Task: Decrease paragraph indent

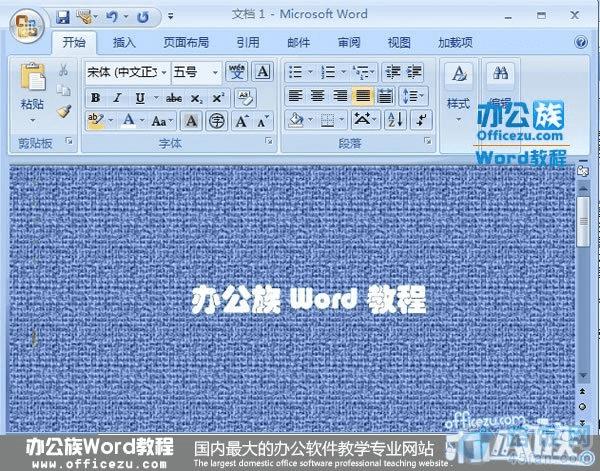Action: click(393, 72)
